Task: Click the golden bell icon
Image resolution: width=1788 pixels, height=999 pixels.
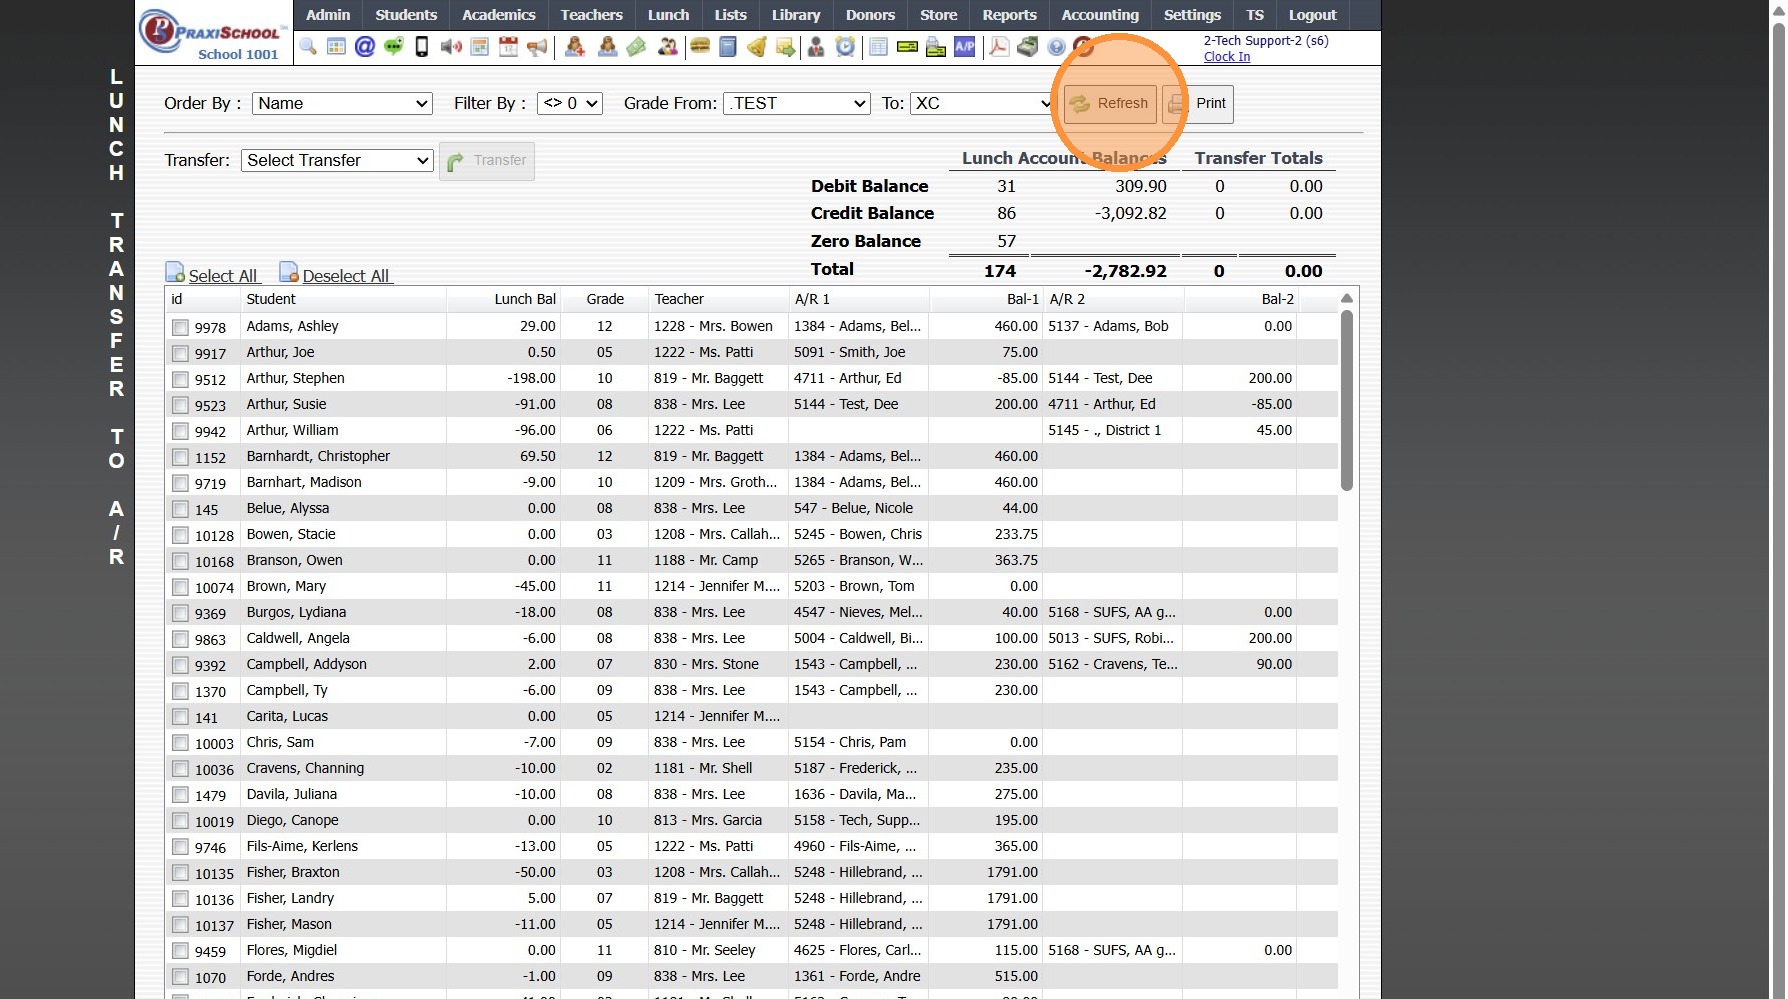Action: 757,47
